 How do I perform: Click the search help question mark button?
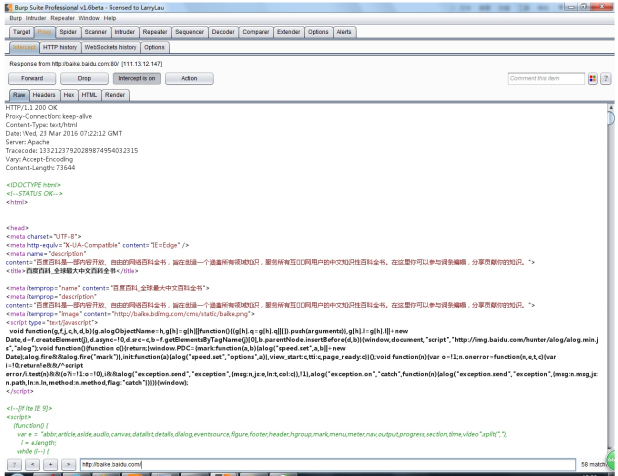click(x=15, y=465)
